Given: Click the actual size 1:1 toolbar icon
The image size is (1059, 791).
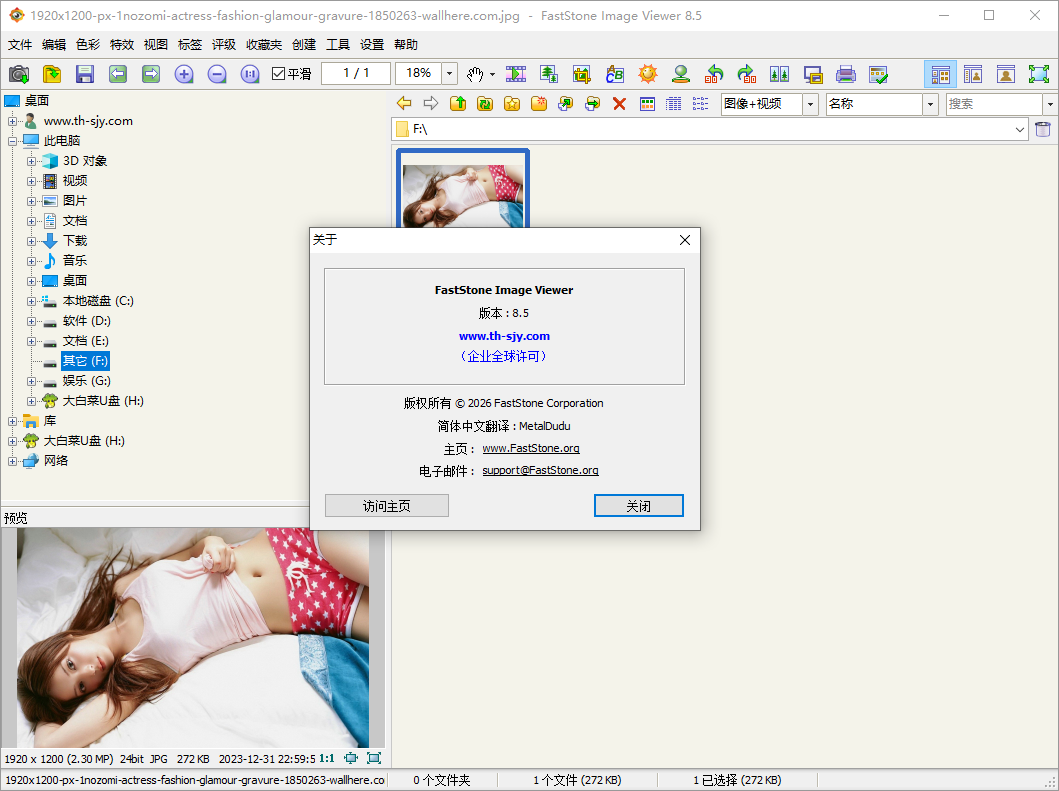Looking at the screenshot, I should [x=250, y=74].
